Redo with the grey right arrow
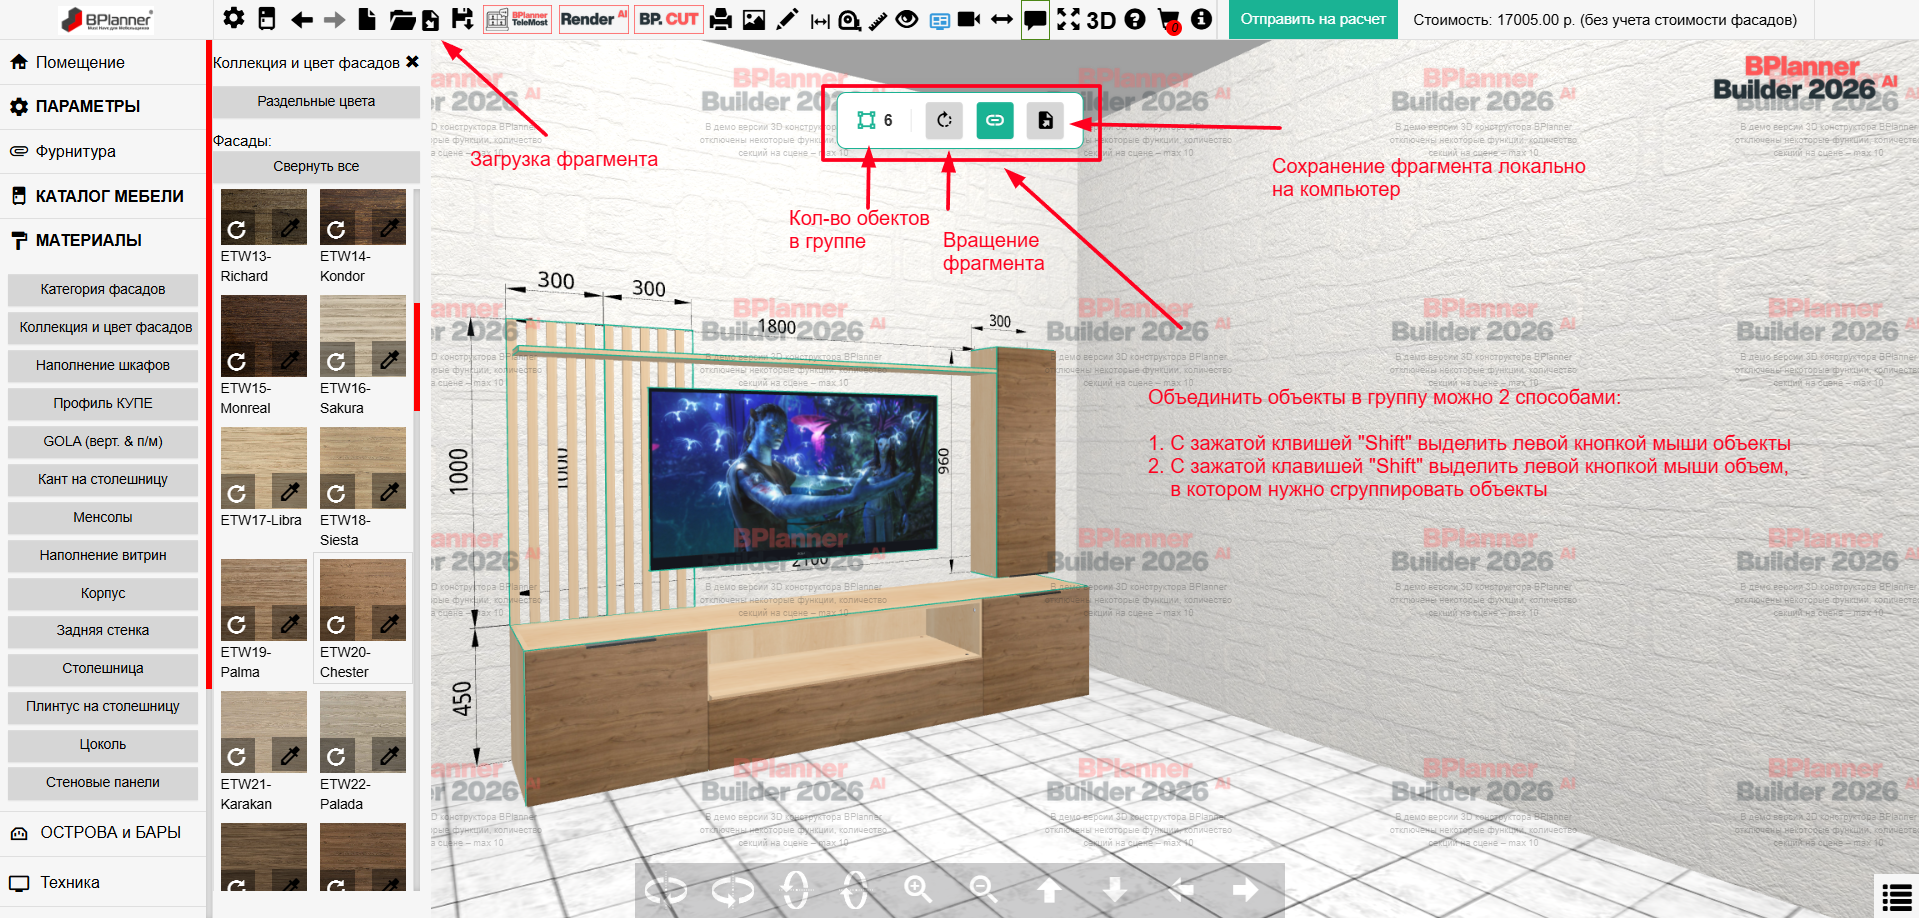Screen dimensions: 1919x918 tap(334, 19)
